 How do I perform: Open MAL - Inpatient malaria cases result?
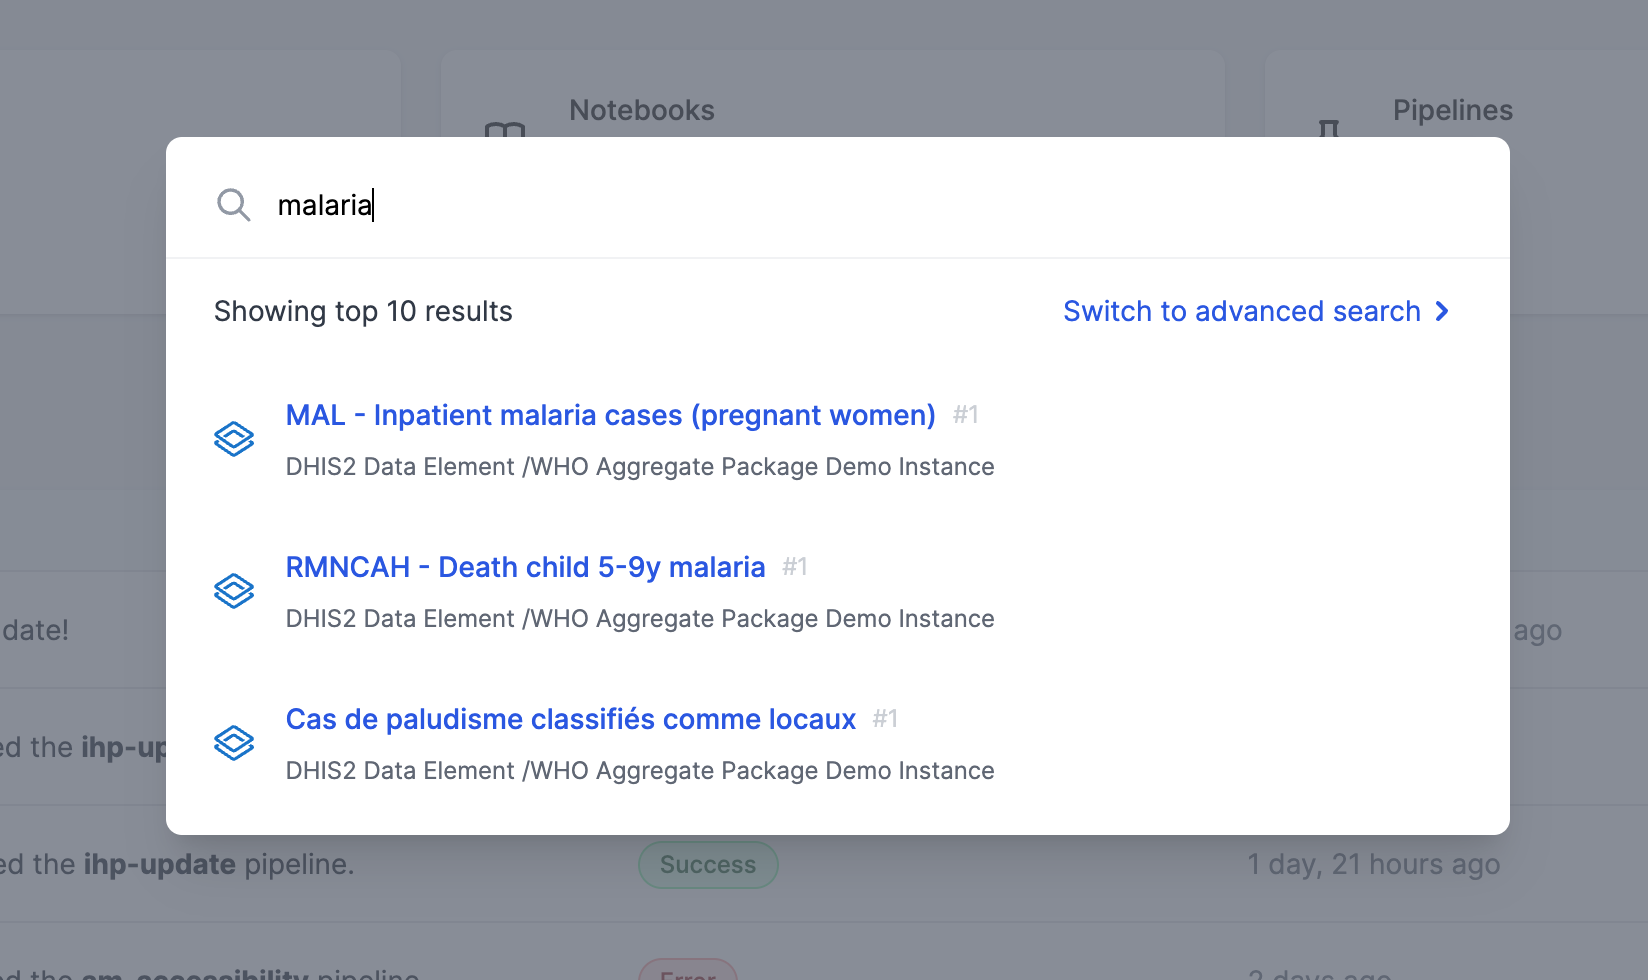[610, 415]
